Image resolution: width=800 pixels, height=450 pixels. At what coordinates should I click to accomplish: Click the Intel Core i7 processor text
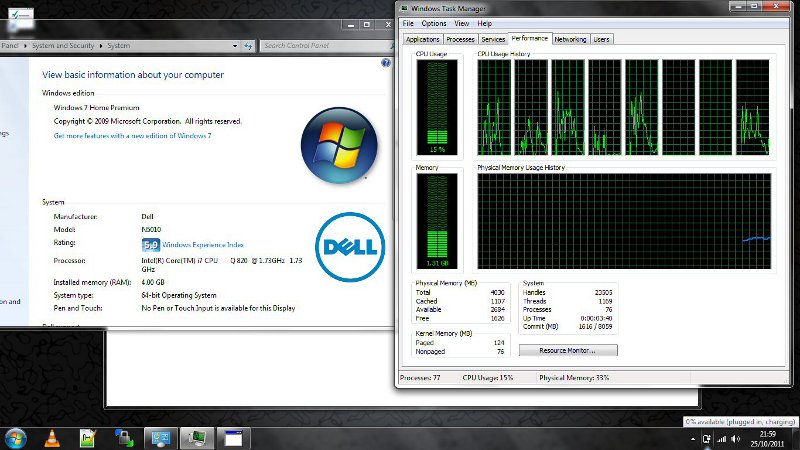[221, 265]
